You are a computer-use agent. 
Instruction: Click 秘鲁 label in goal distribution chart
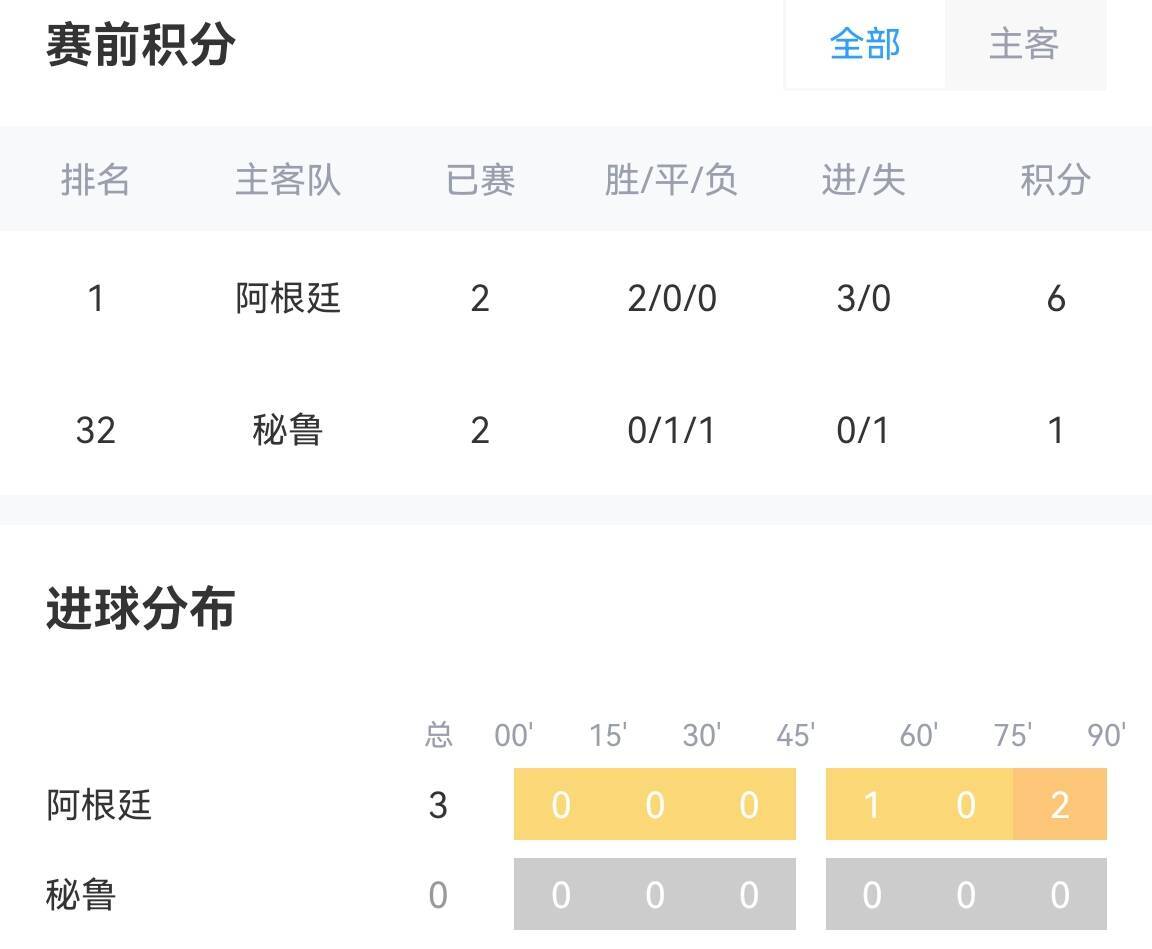(x=81, y=894)
